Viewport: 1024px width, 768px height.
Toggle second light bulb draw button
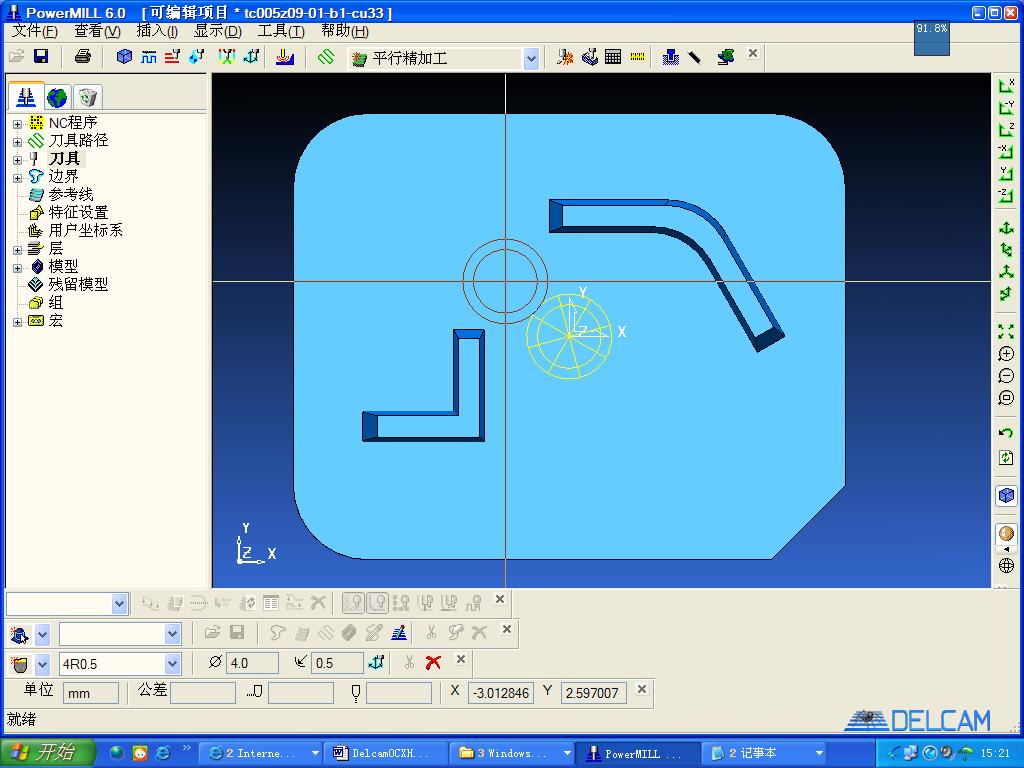pyautogui.click(x=378, y=602)
